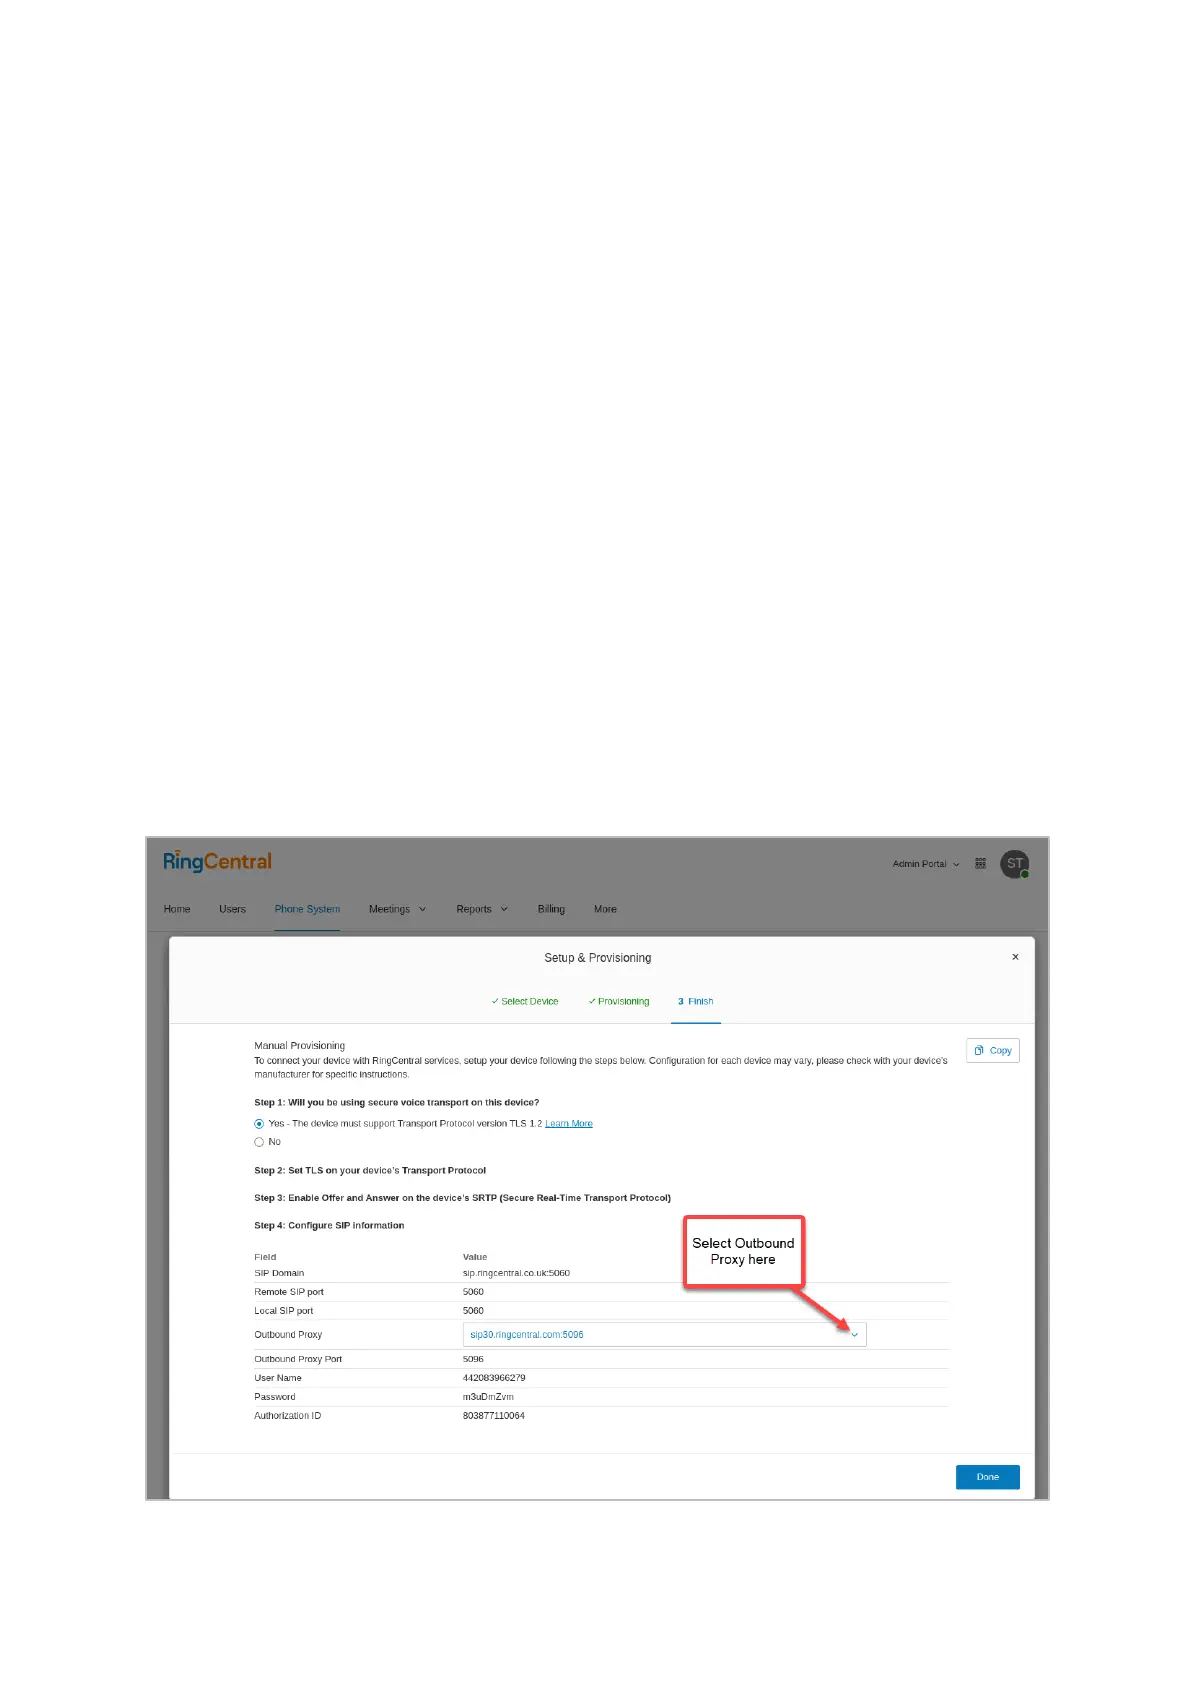The width and height of the screenshot is (1189, 1683).
Task: Open the Reports menu
Action: coord(482,909)
